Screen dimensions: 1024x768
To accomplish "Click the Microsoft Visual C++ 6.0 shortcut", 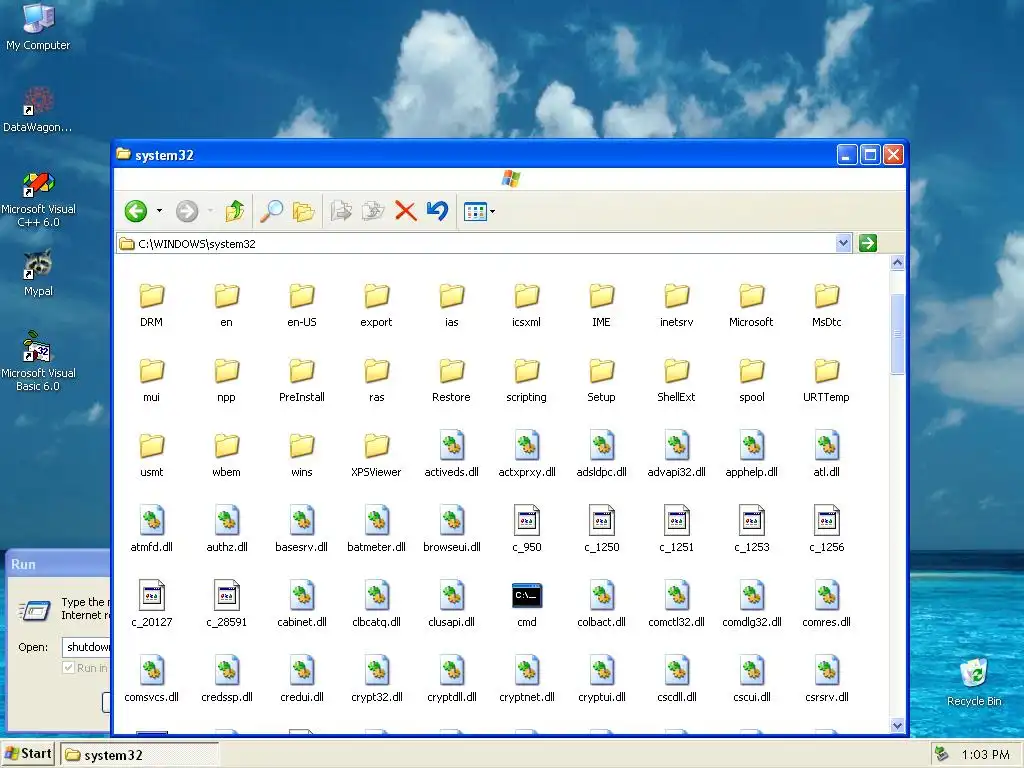I will pyautogui.click(x=38, y=199).
